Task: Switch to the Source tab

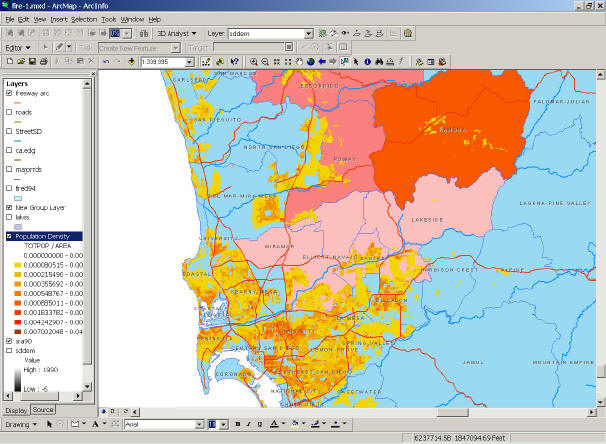Action: coord(43,410)
